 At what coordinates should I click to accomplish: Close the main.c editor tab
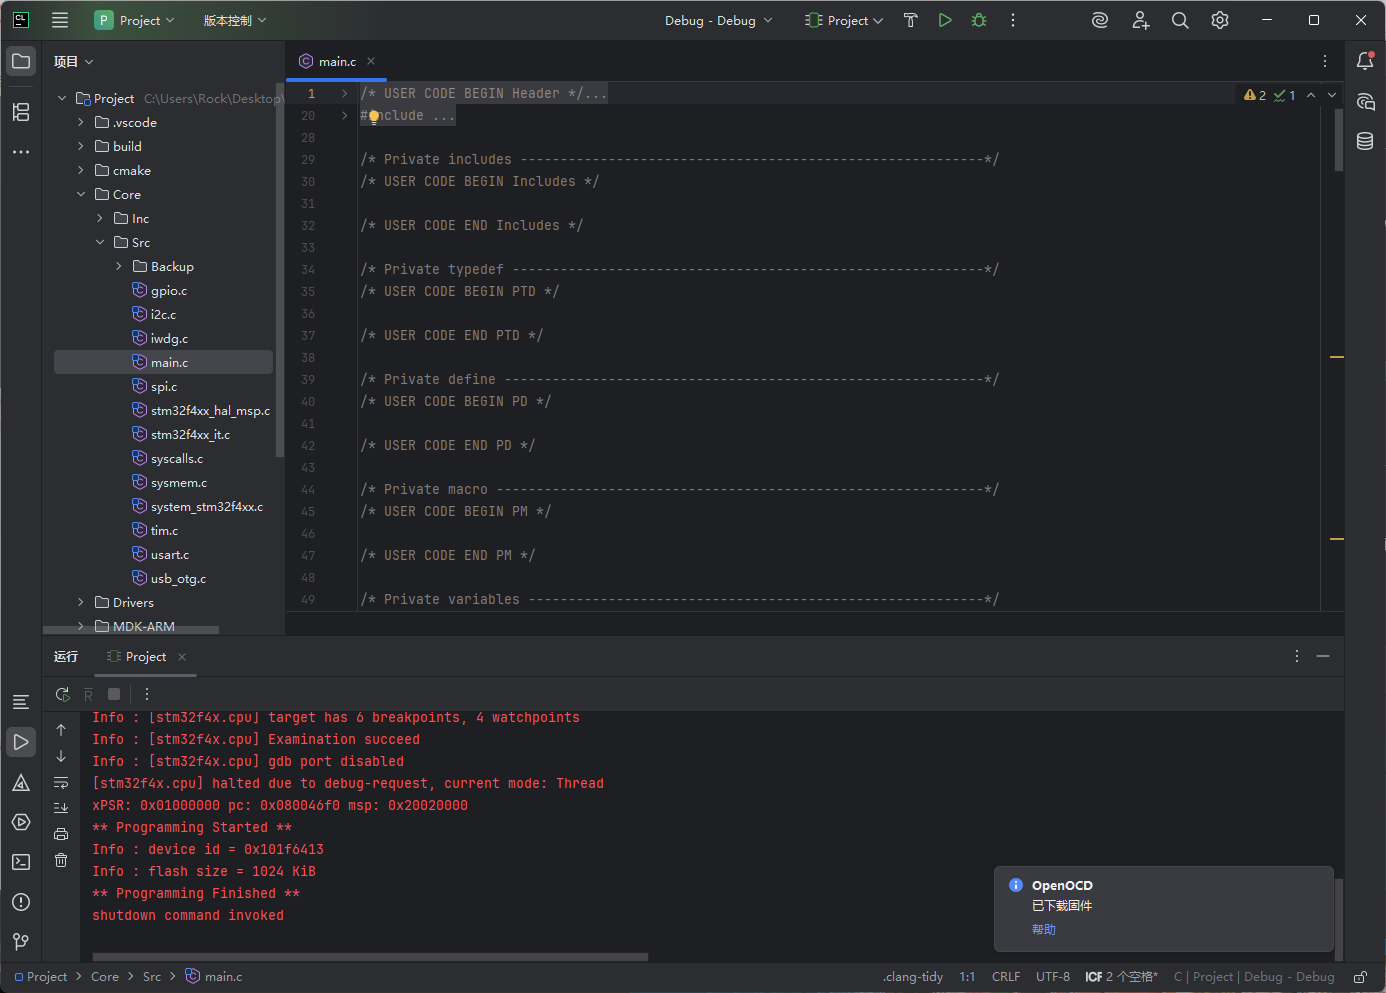[x=371, y=61]
